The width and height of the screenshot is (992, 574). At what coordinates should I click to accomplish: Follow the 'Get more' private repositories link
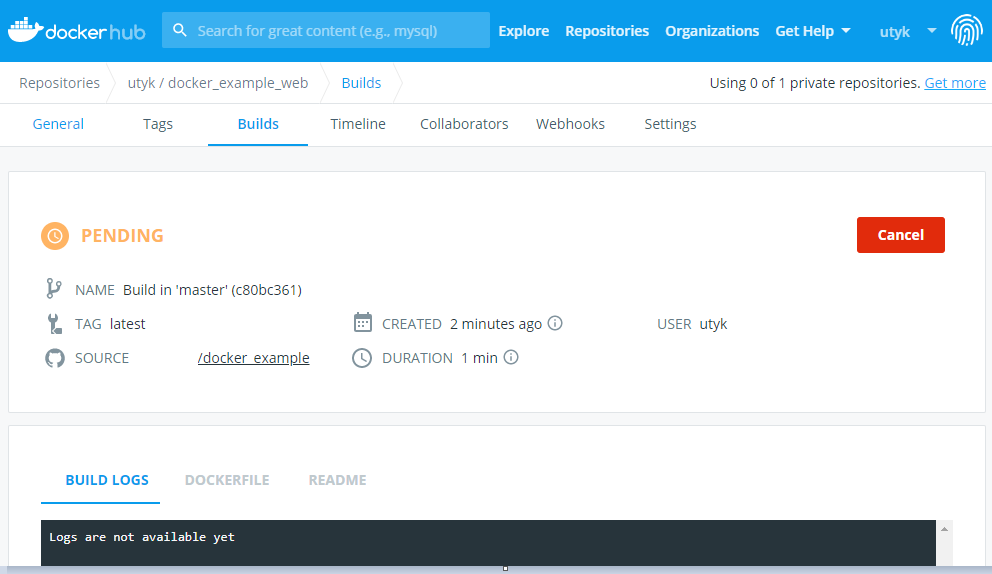click(955, 83)
